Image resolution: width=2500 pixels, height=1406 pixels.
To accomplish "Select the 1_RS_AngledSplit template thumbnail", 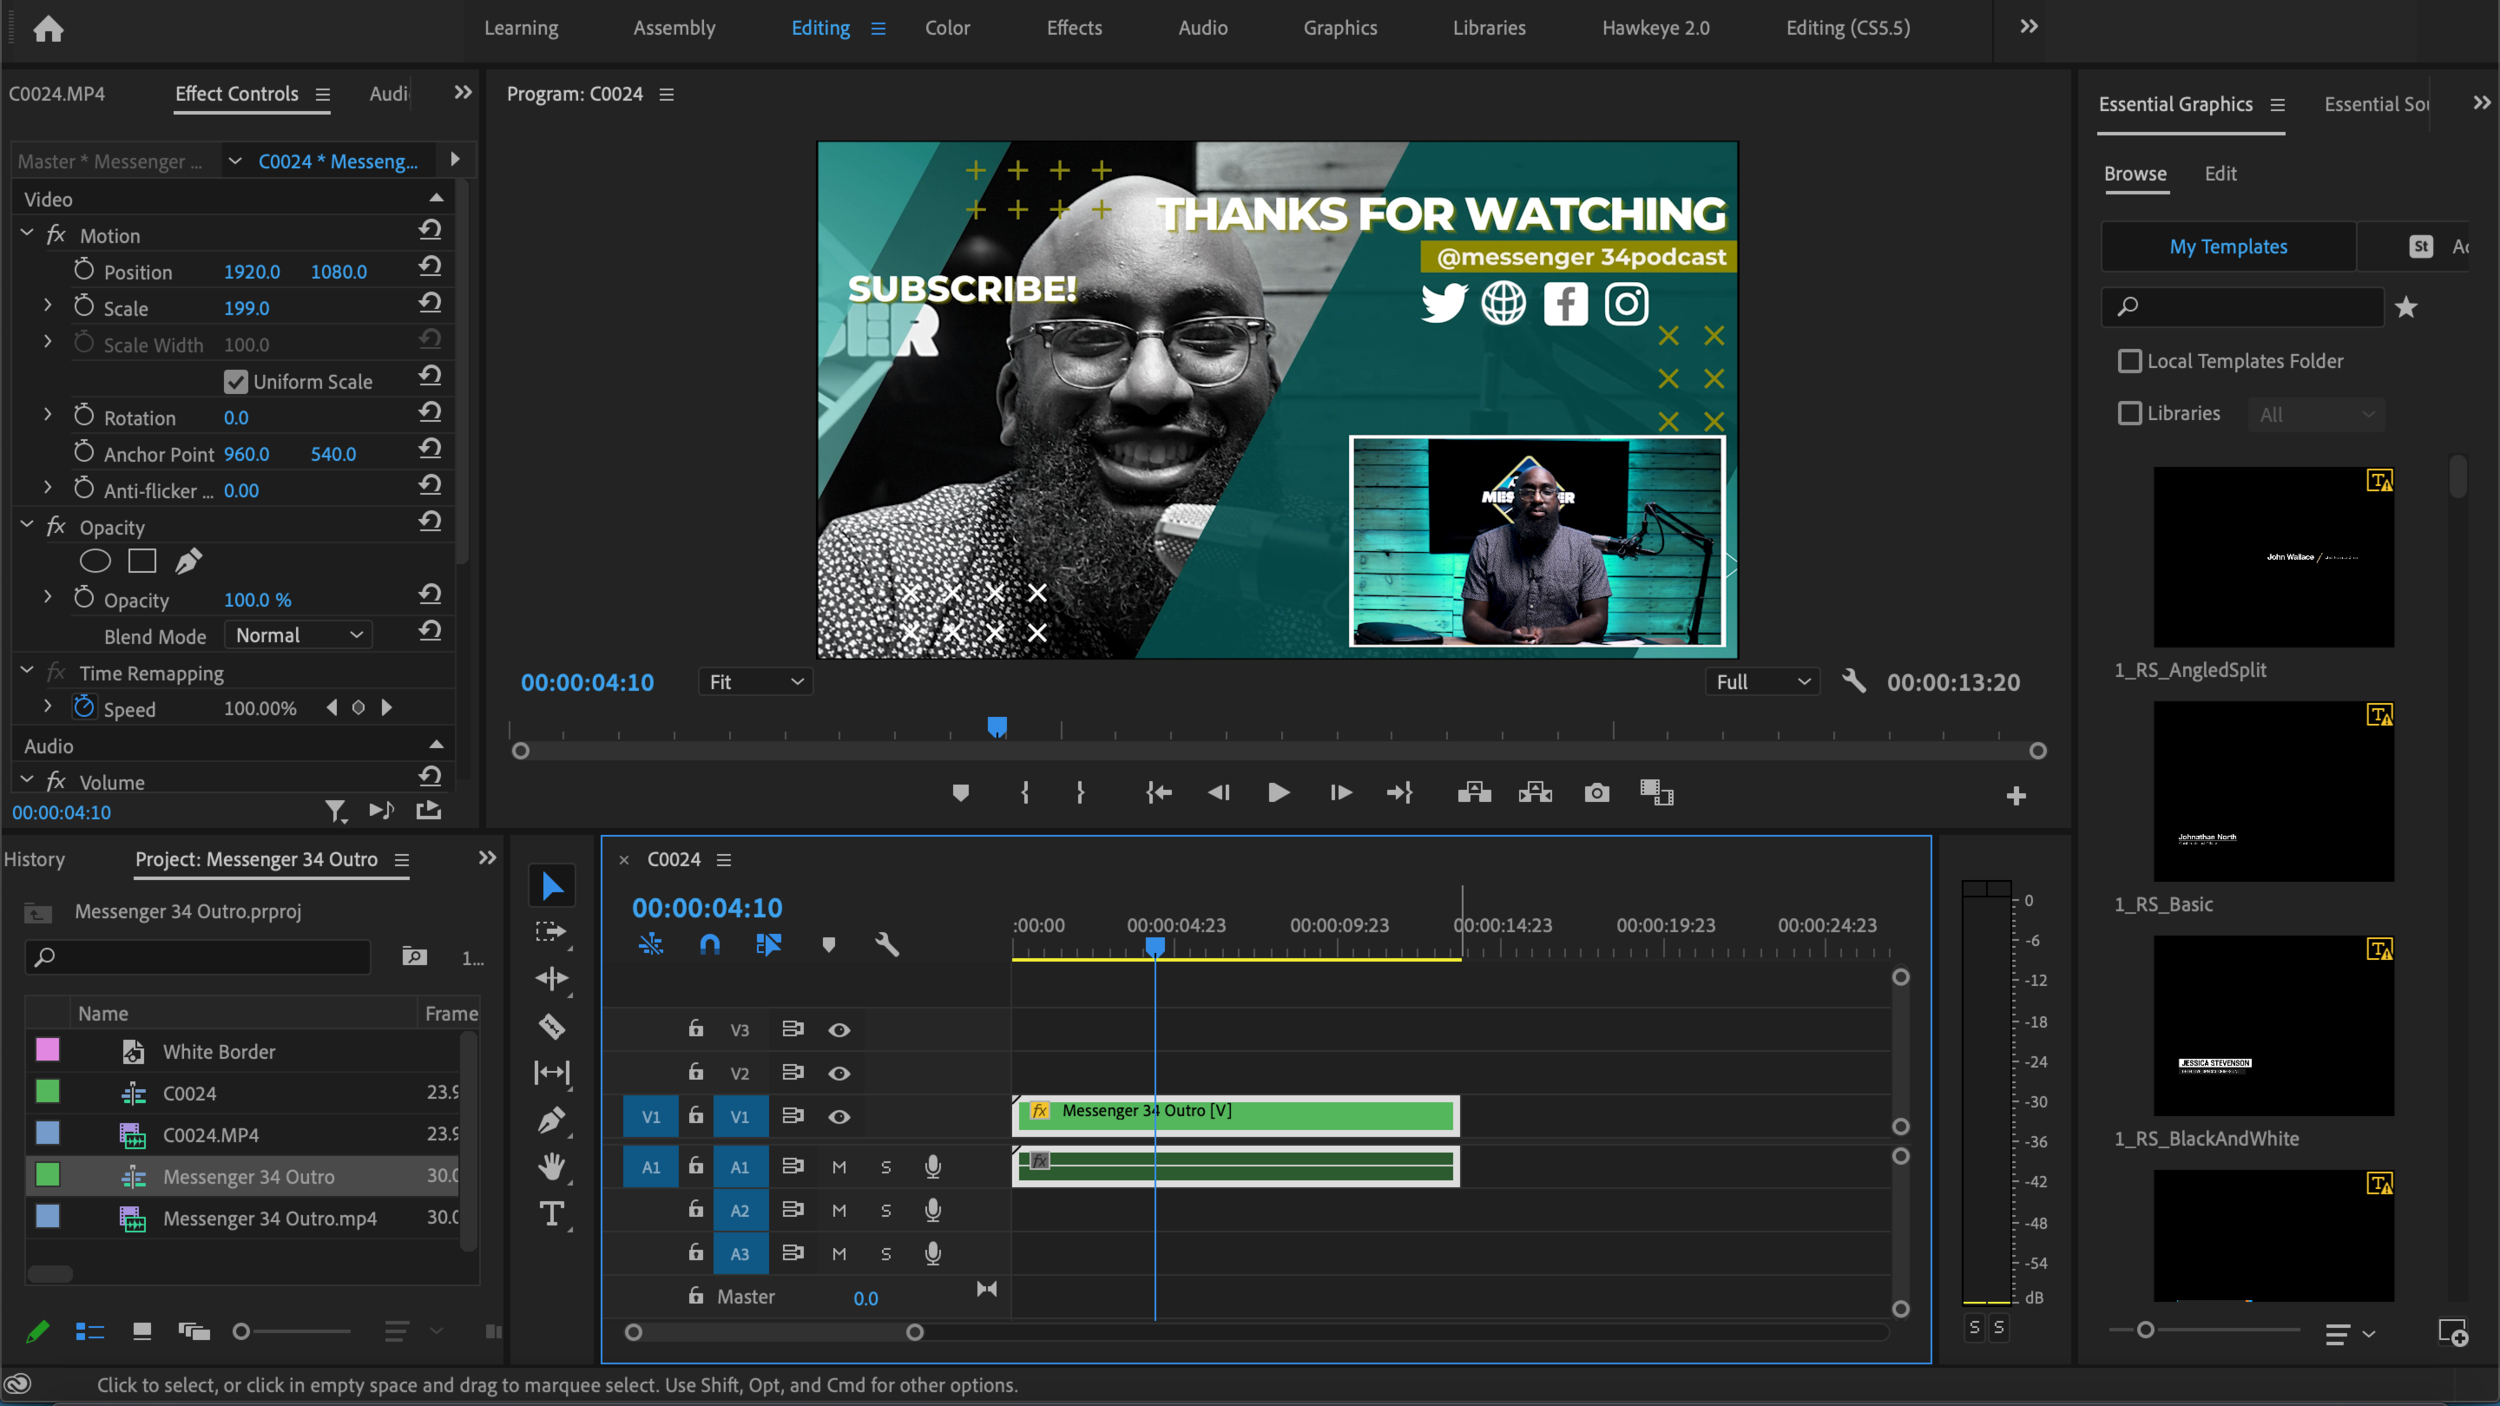I will point(2273,556).
